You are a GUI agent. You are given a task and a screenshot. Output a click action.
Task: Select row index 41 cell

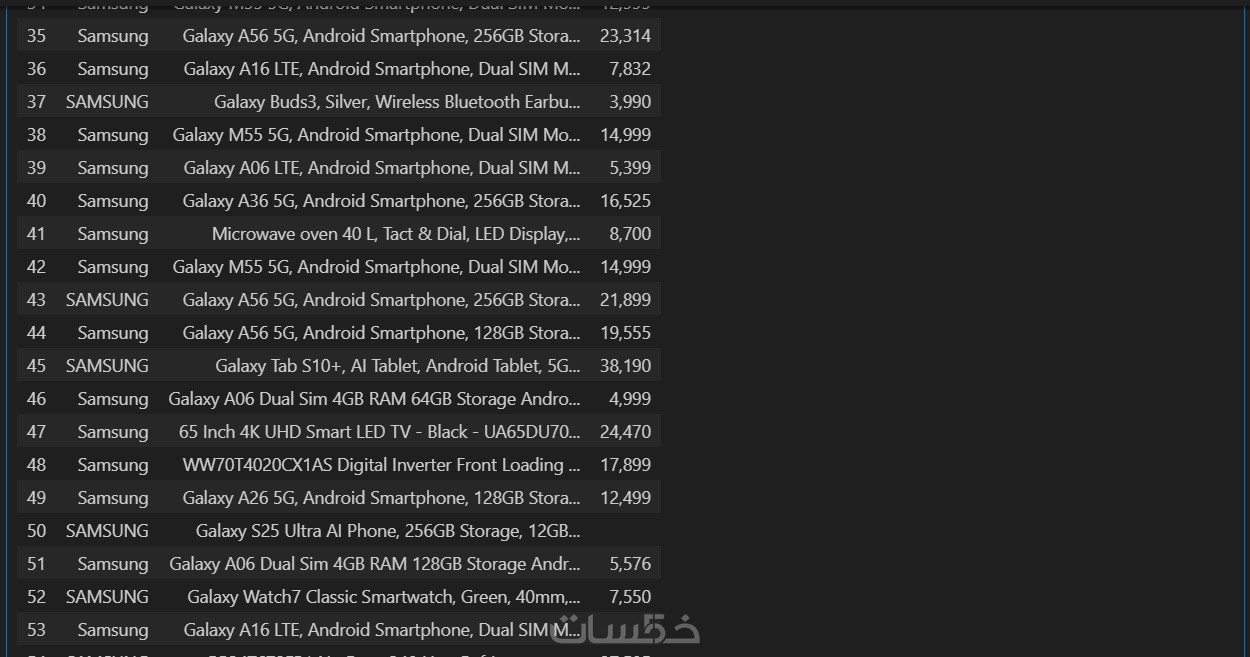click(x=36, y=234)
